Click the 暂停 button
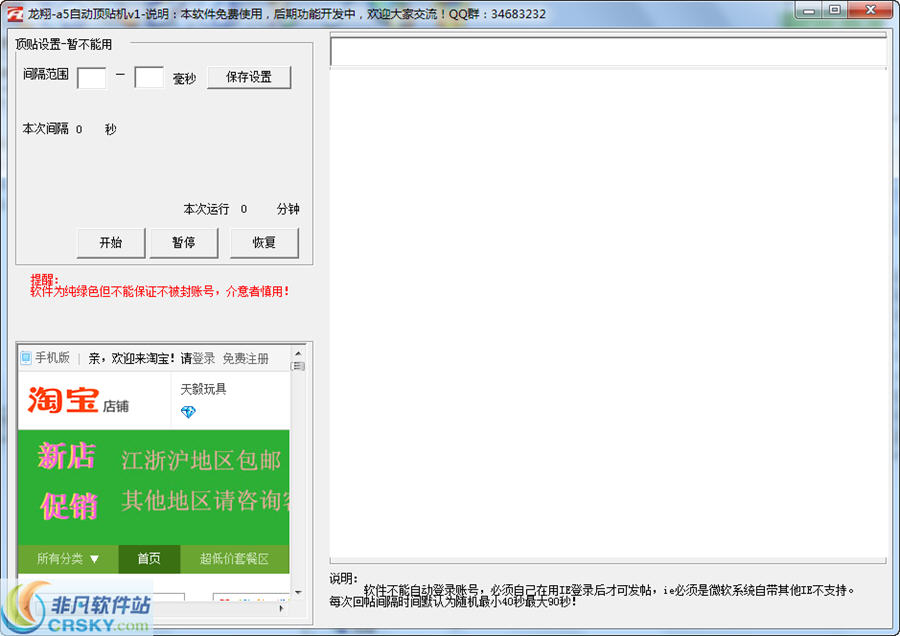 pyautogui.click(x=183, y=242)
